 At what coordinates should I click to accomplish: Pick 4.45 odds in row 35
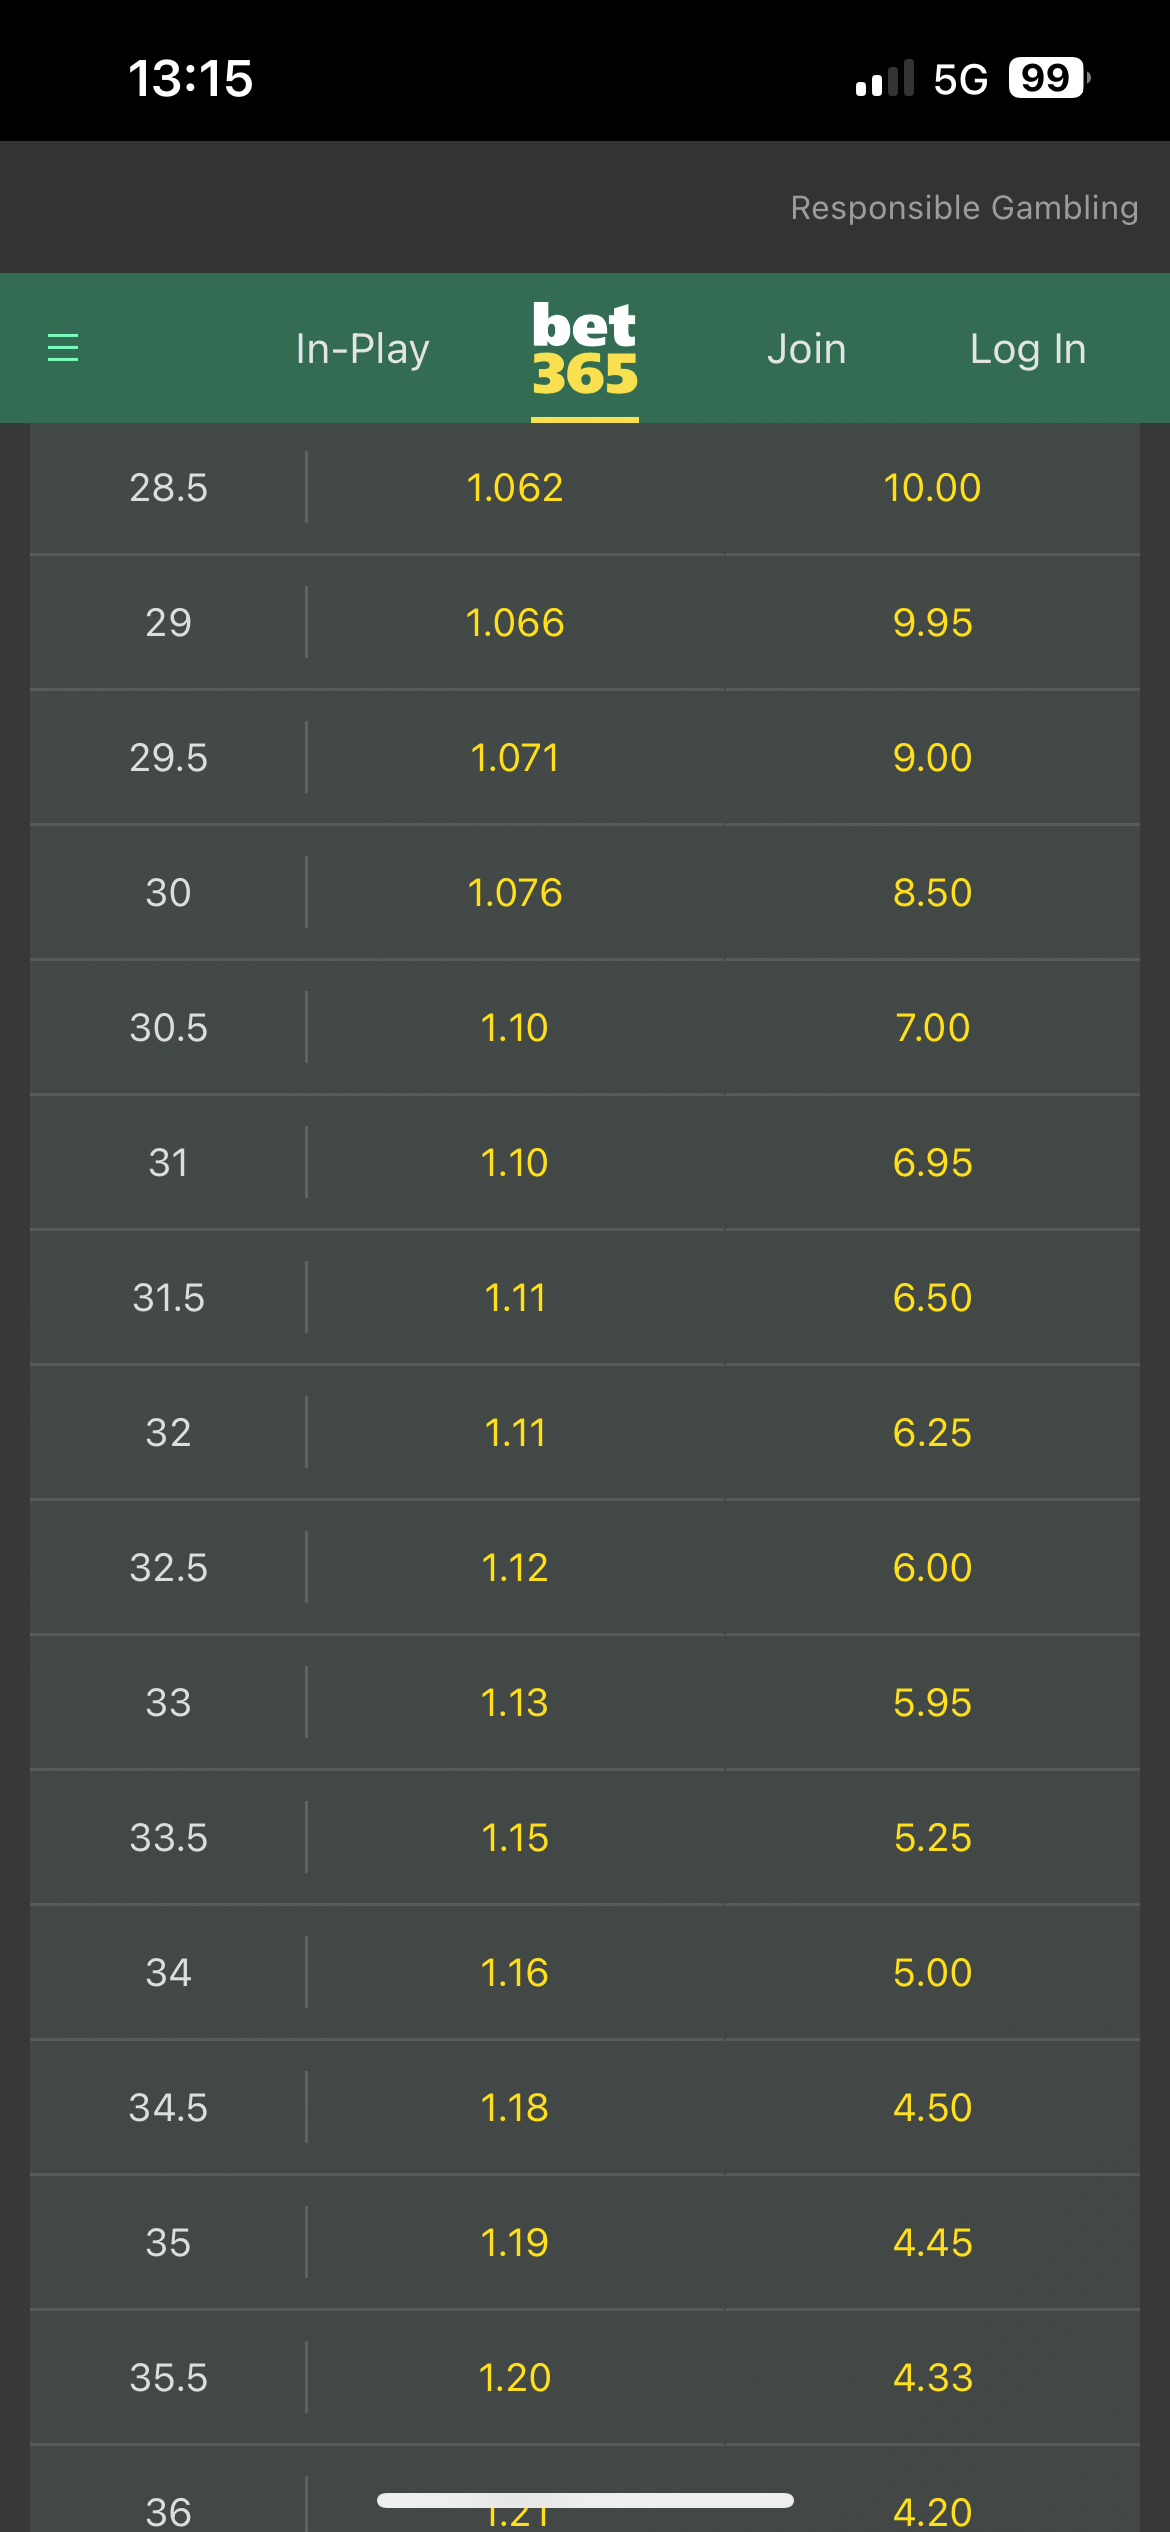pos(932,2243)
